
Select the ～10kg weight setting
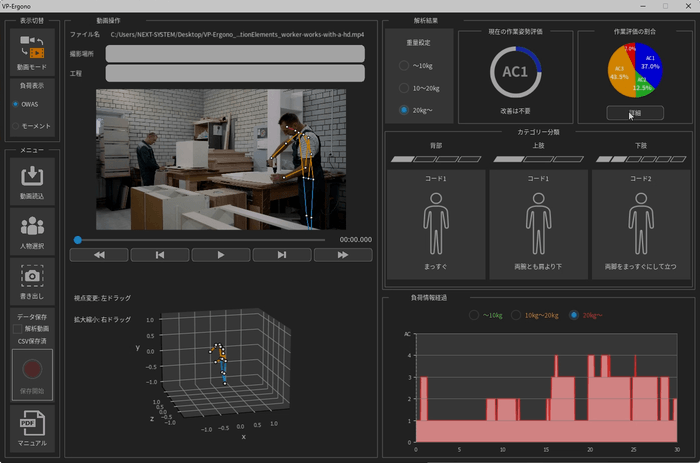pos(404,66)
